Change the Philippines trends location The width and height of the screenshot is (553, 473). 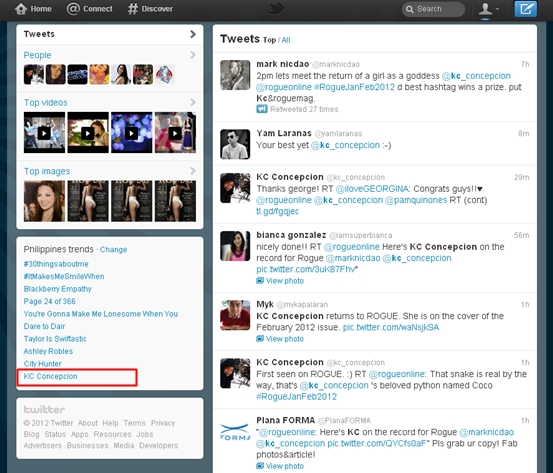113,250
